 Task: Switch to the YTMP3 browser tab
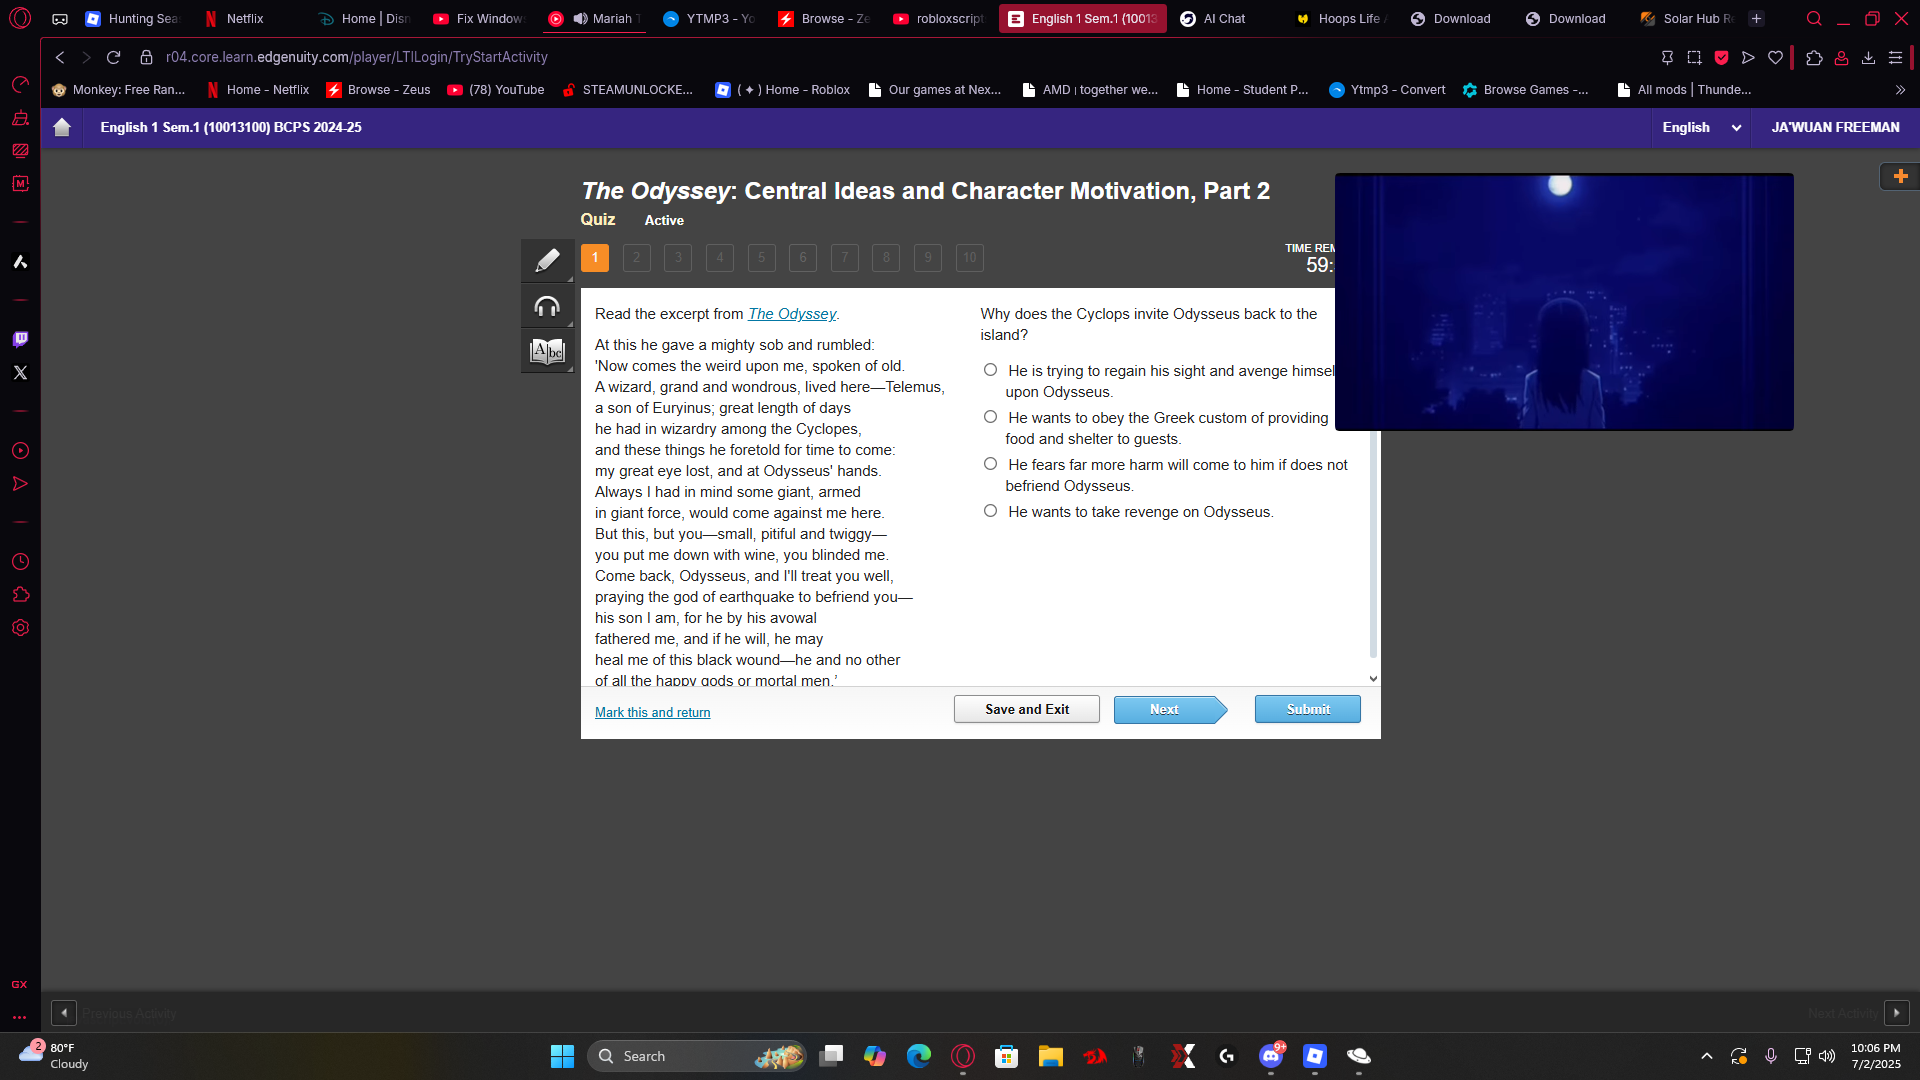click(709, 18)
